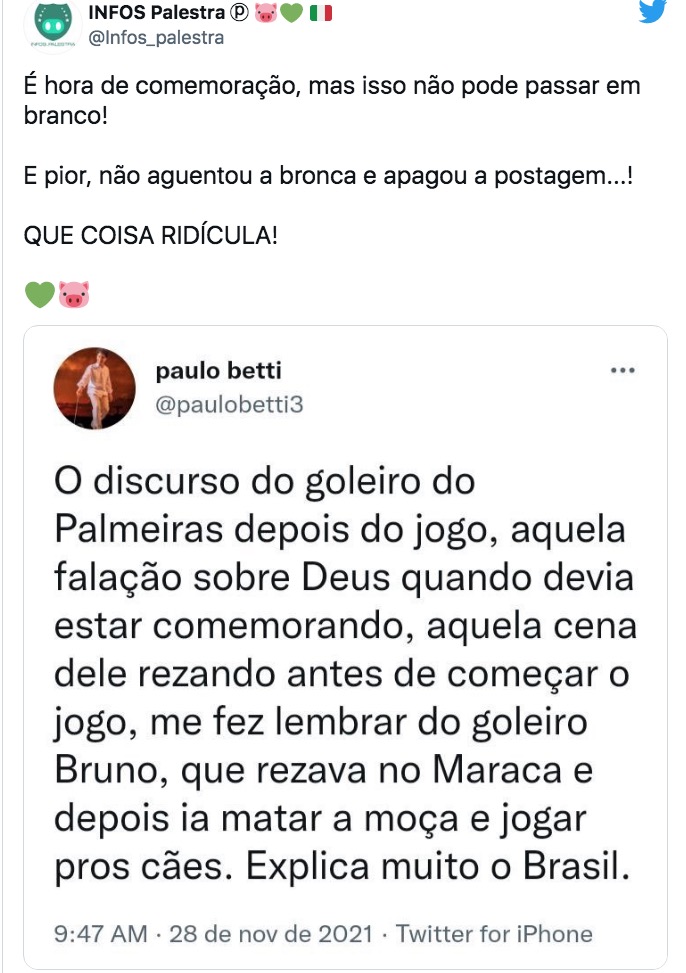Click the green heart emoji in the header
The height and width of the screenshot is (973, 686).
pos(292,15)
